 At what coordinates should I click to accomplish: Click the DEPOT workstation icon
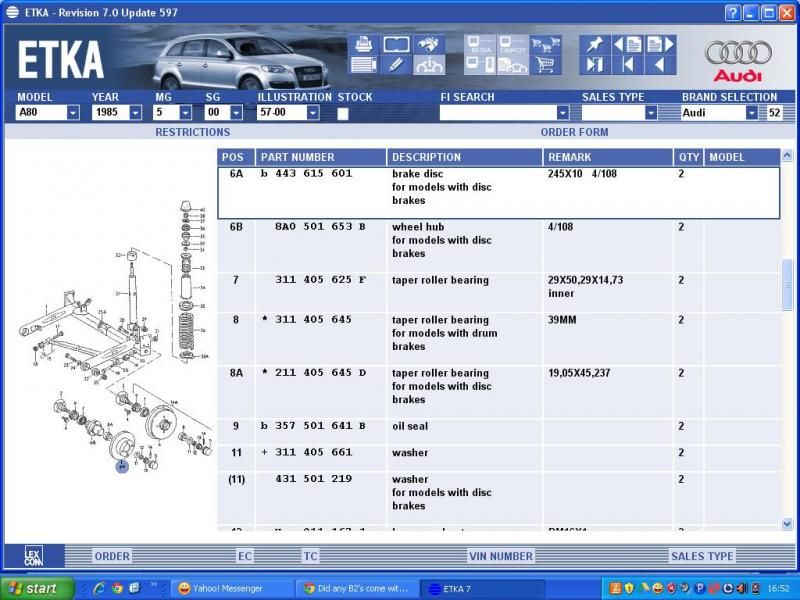[512, 44]
